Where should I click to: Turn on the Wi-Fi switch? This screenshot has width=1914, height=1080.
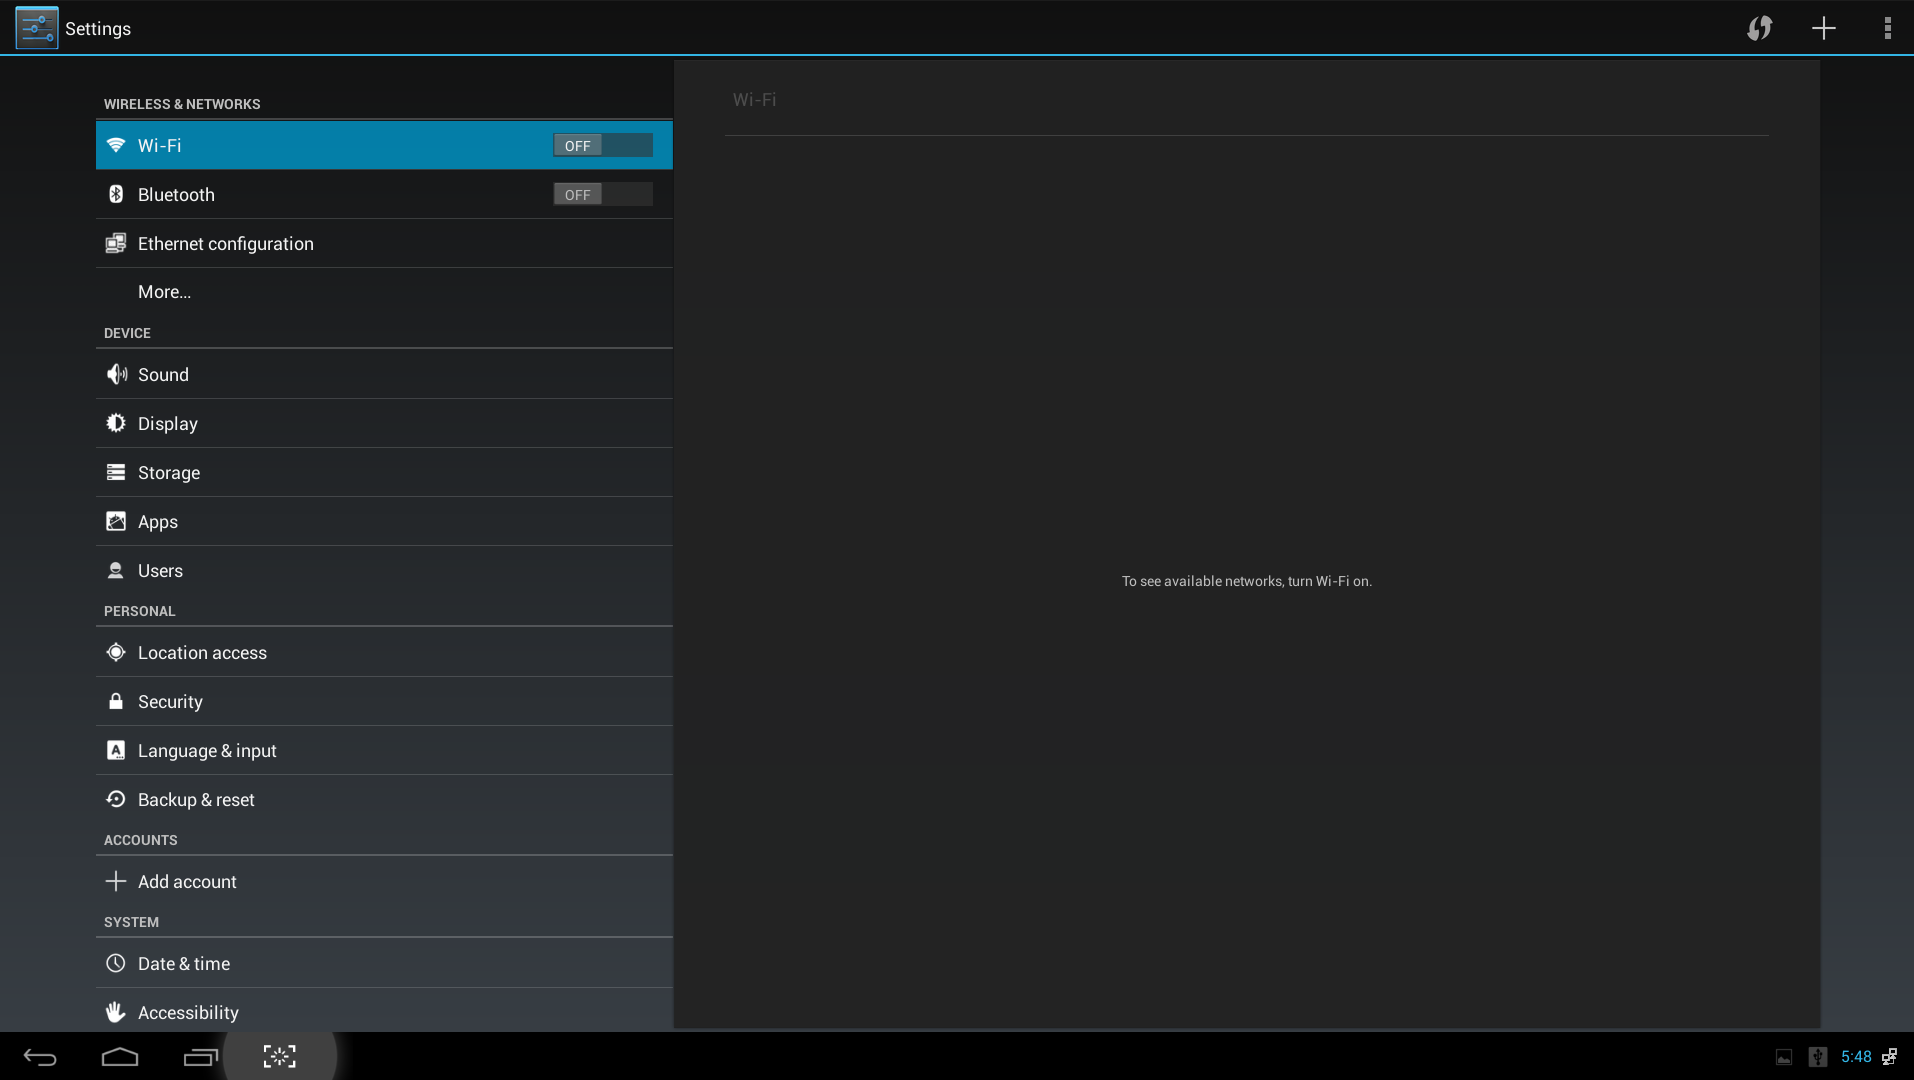point(603,145)
